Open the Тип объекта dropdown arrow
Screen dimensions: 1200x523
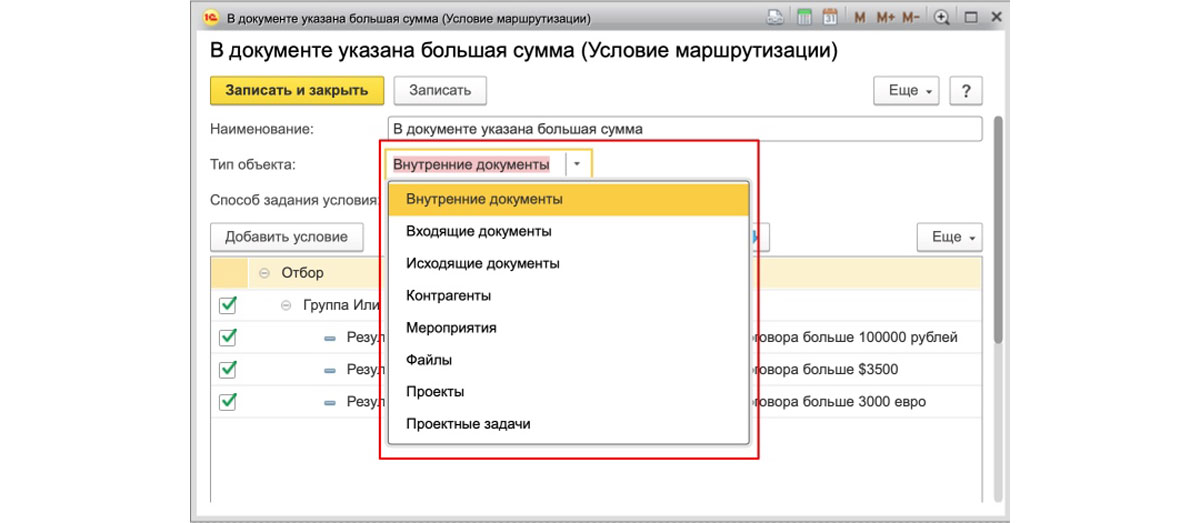click(x=578, y=164)
